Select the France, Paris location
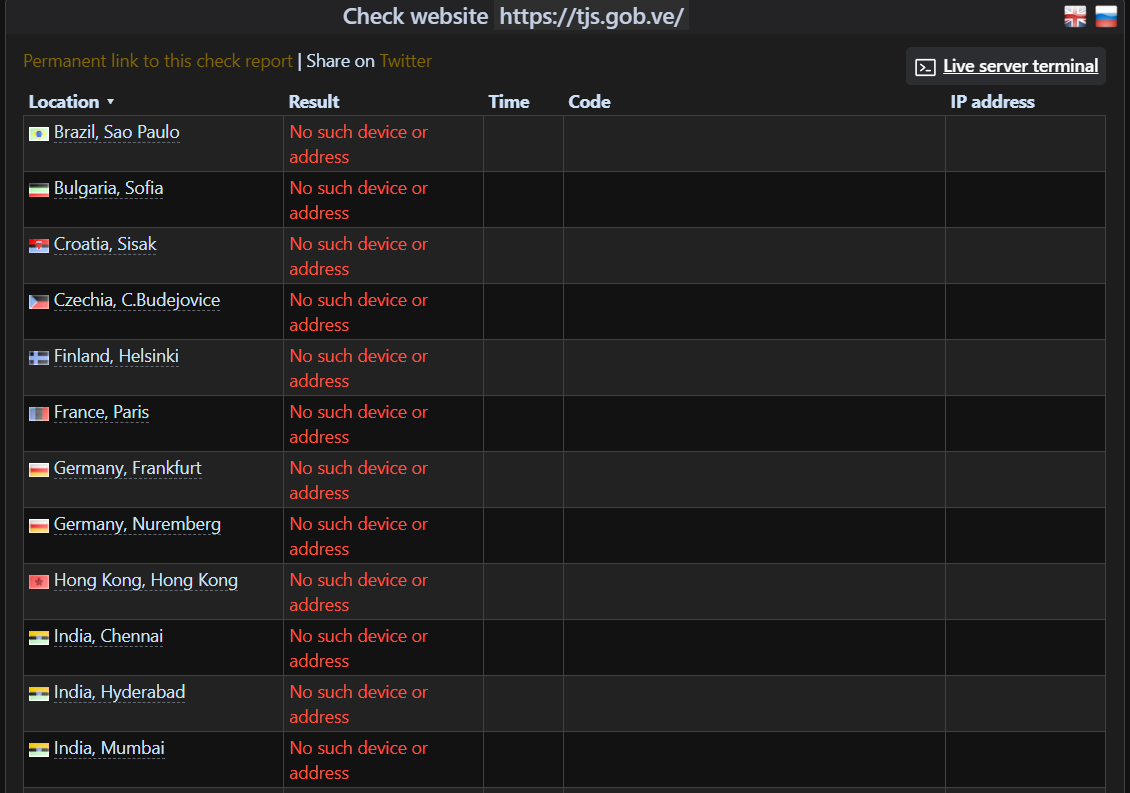 coord(102,413)
